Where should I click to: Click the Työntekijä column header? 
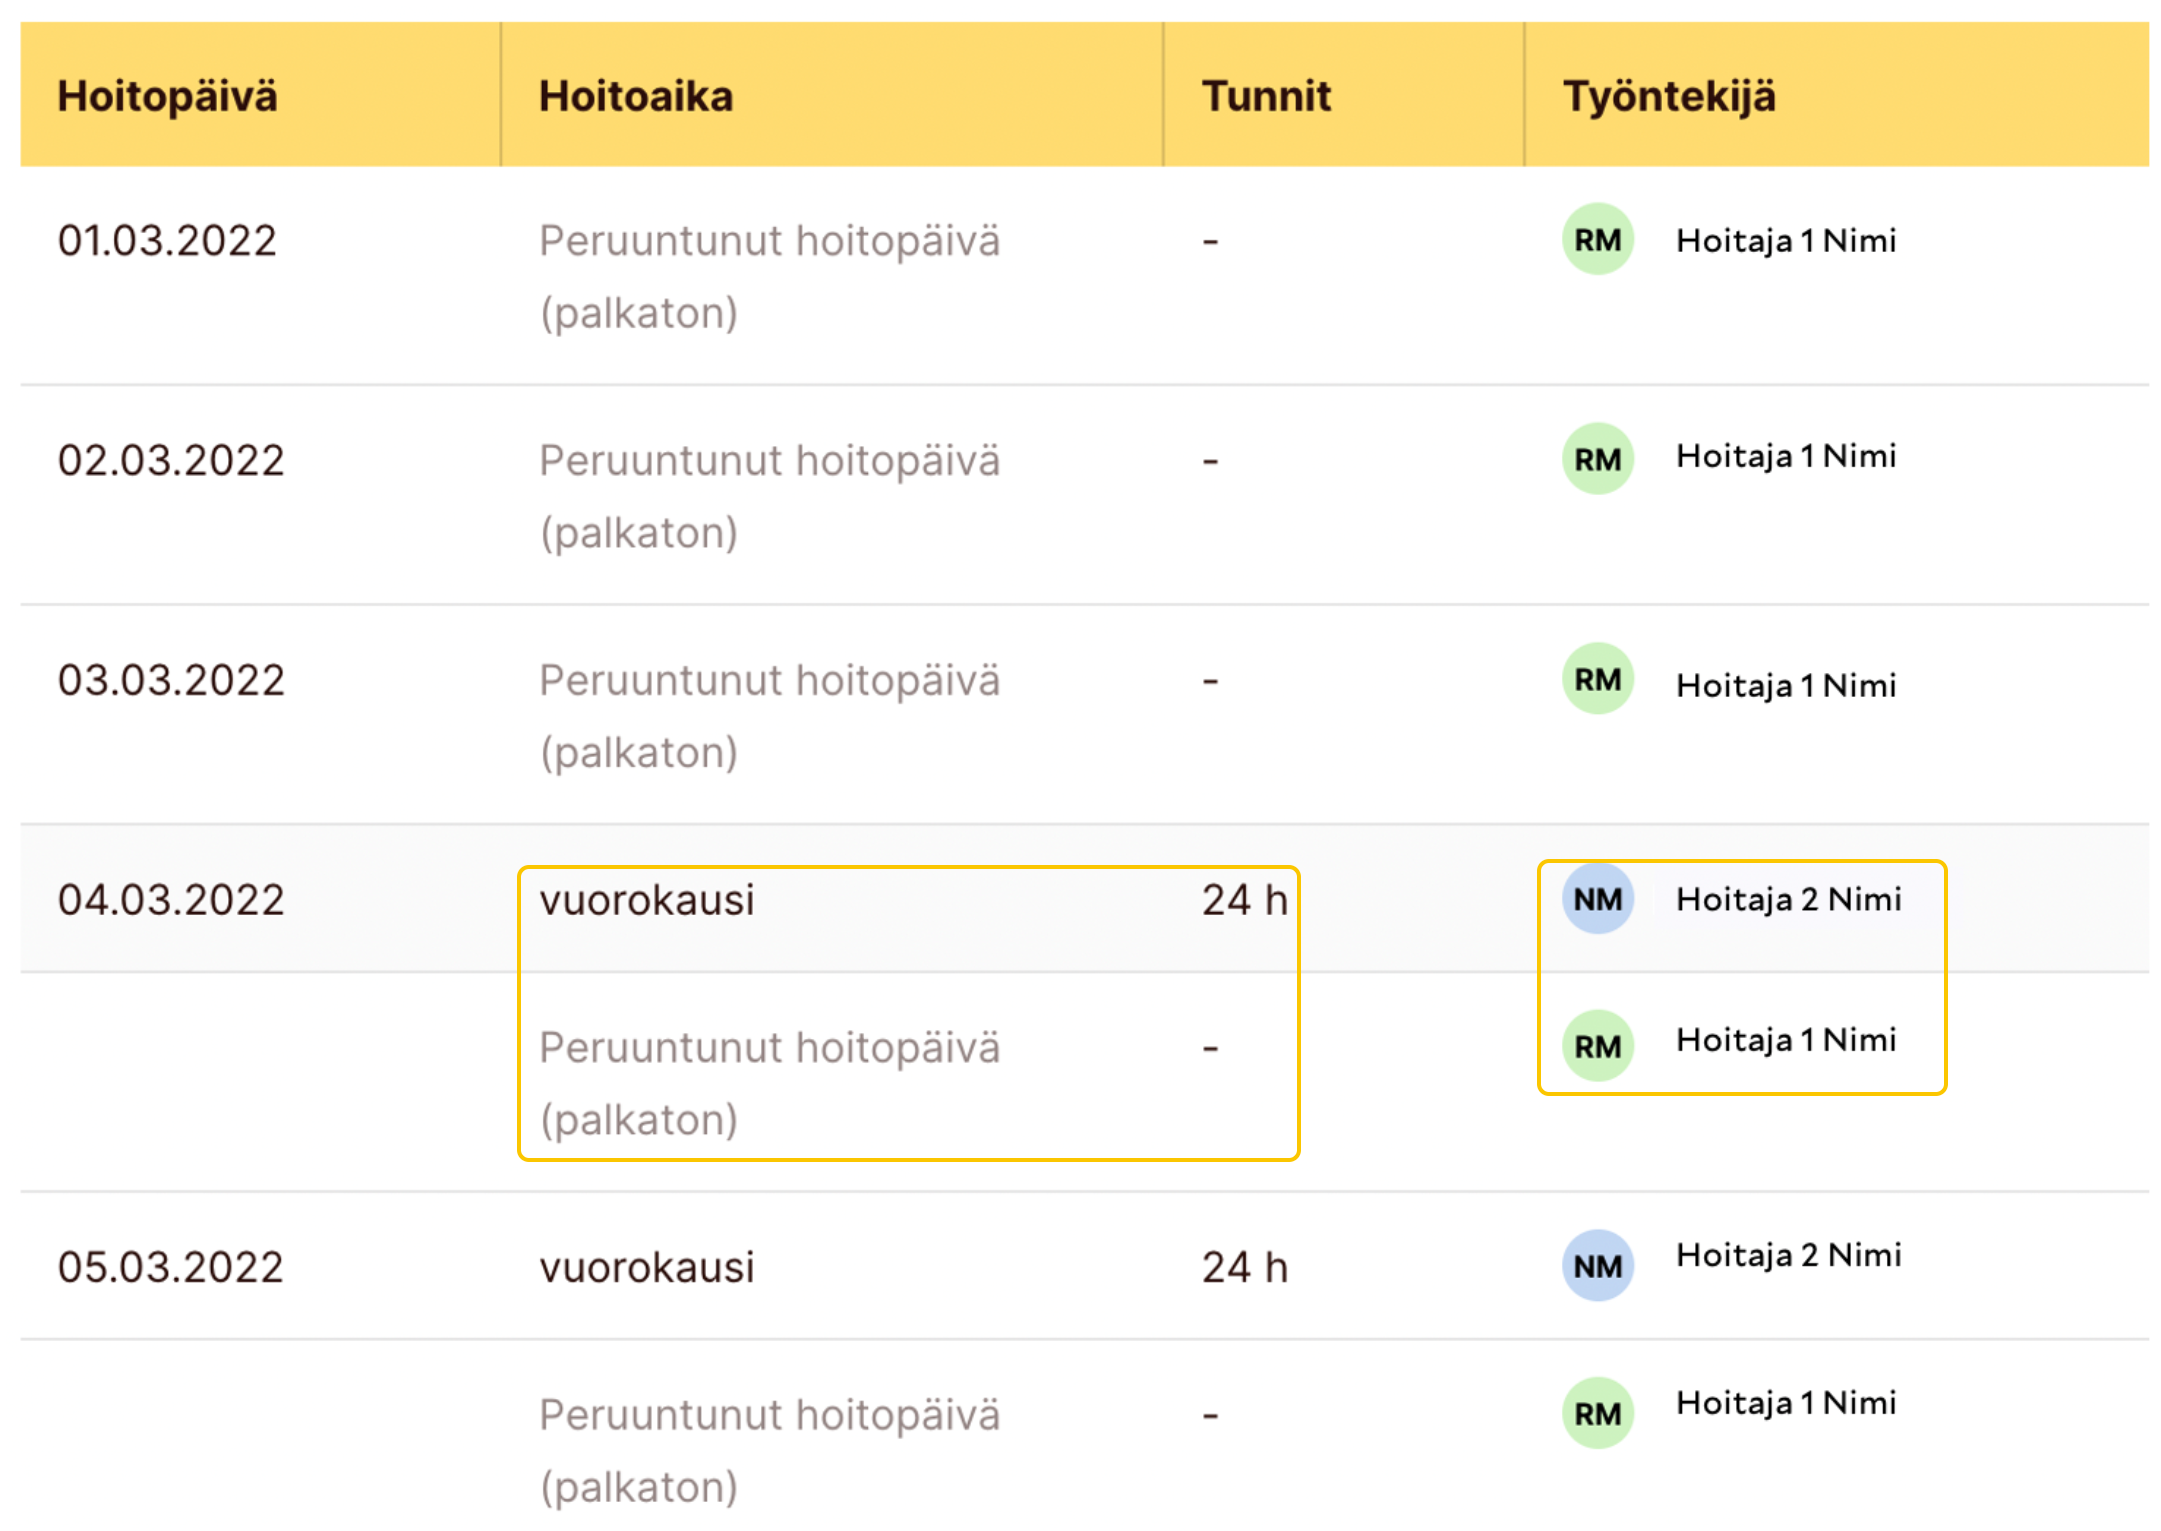(1668, 96)
